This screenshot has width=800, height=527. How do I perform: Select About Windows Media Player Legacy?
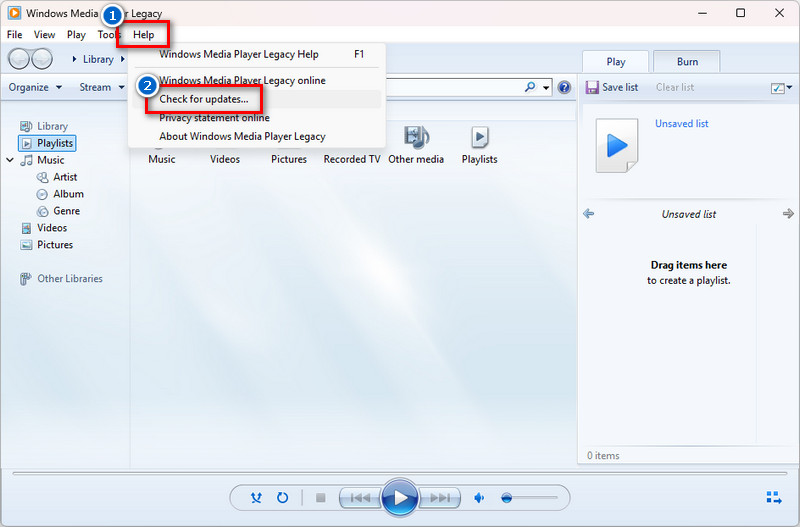coord(257,136)
